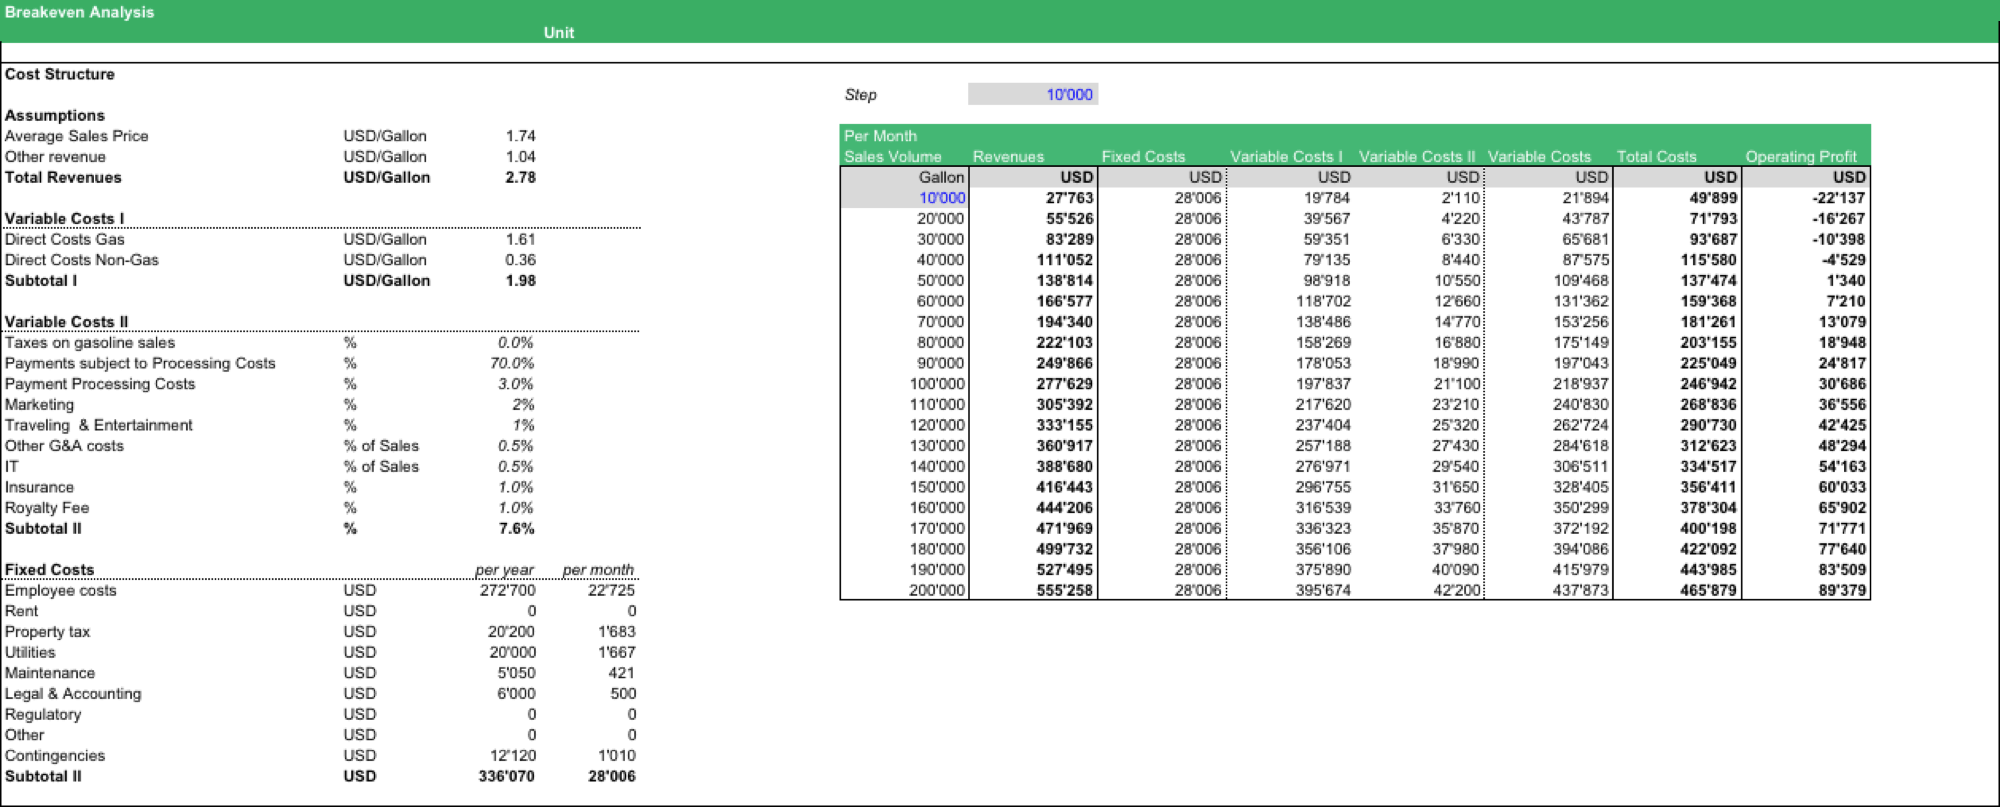
Task: Select the Payment Processing Costs 3.0% value
Action: tap(516, 384)
